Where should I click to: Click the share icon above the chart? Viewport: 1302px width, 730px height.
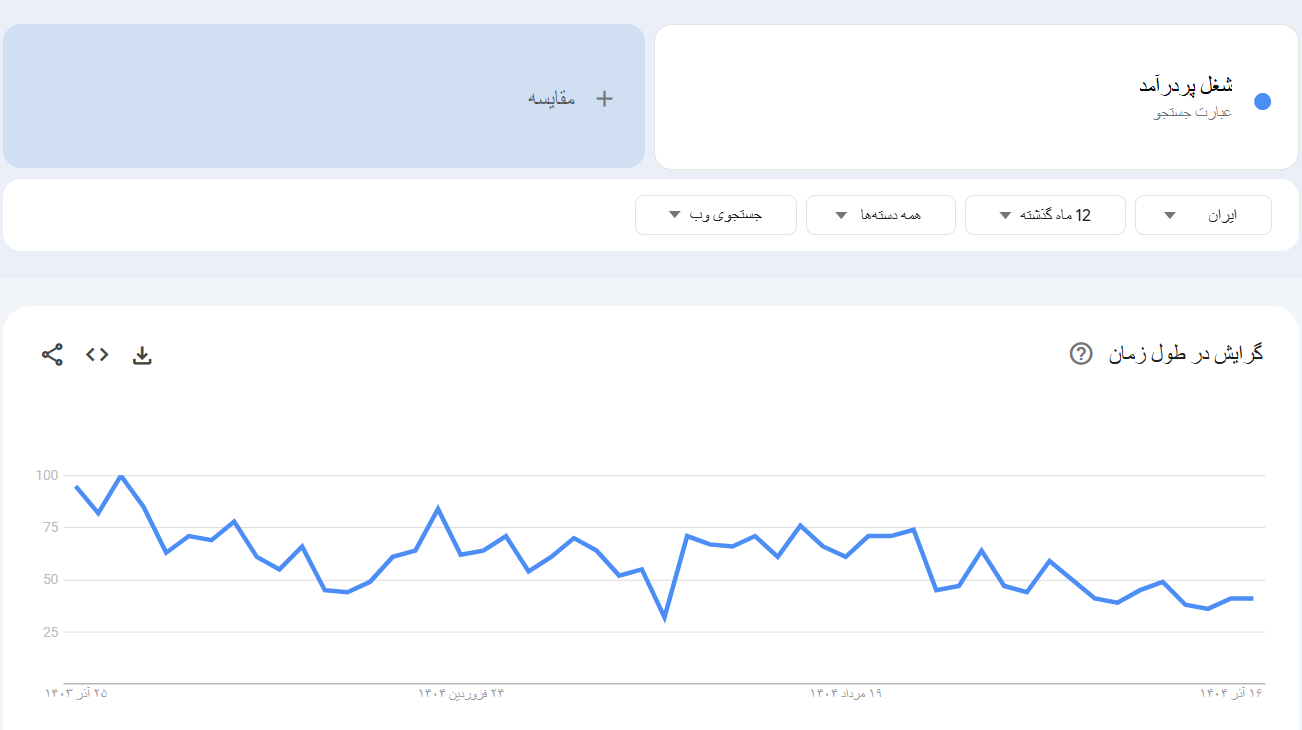point(52,354)
